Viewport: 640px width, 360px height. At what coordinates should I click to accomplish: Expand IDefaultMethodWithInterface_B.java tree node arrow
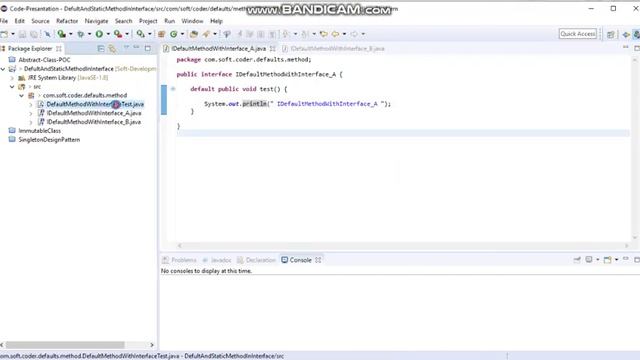pos(31,122)
